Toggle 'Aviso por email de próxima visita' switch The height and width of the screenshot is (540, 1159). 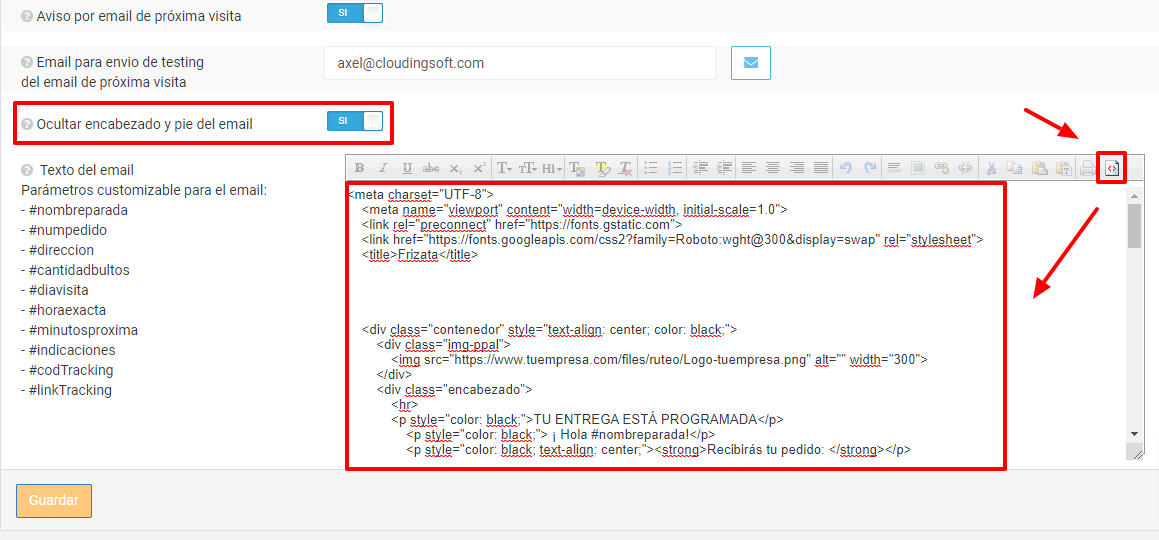click(x=354, y=12)
